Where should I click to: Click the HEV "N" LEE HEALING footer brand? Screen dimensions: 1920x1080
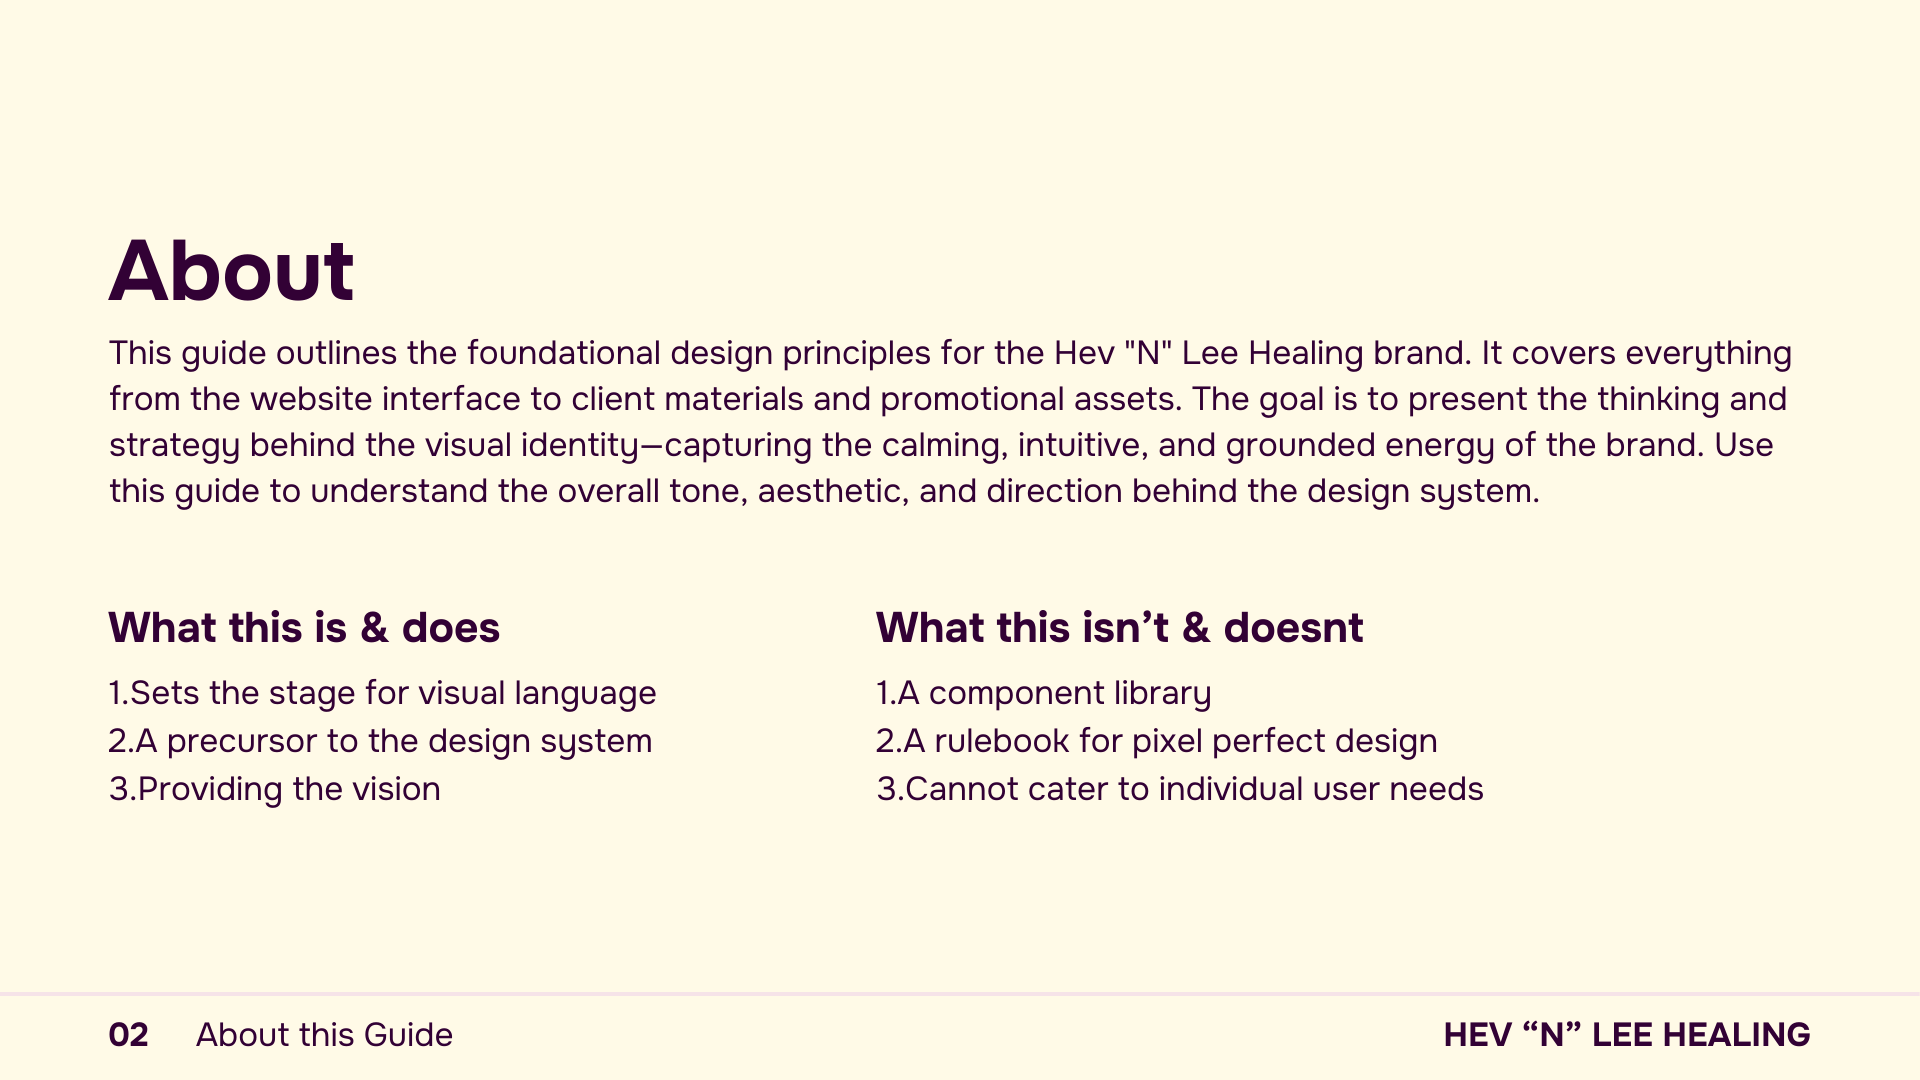[x=1627, y=1035]
